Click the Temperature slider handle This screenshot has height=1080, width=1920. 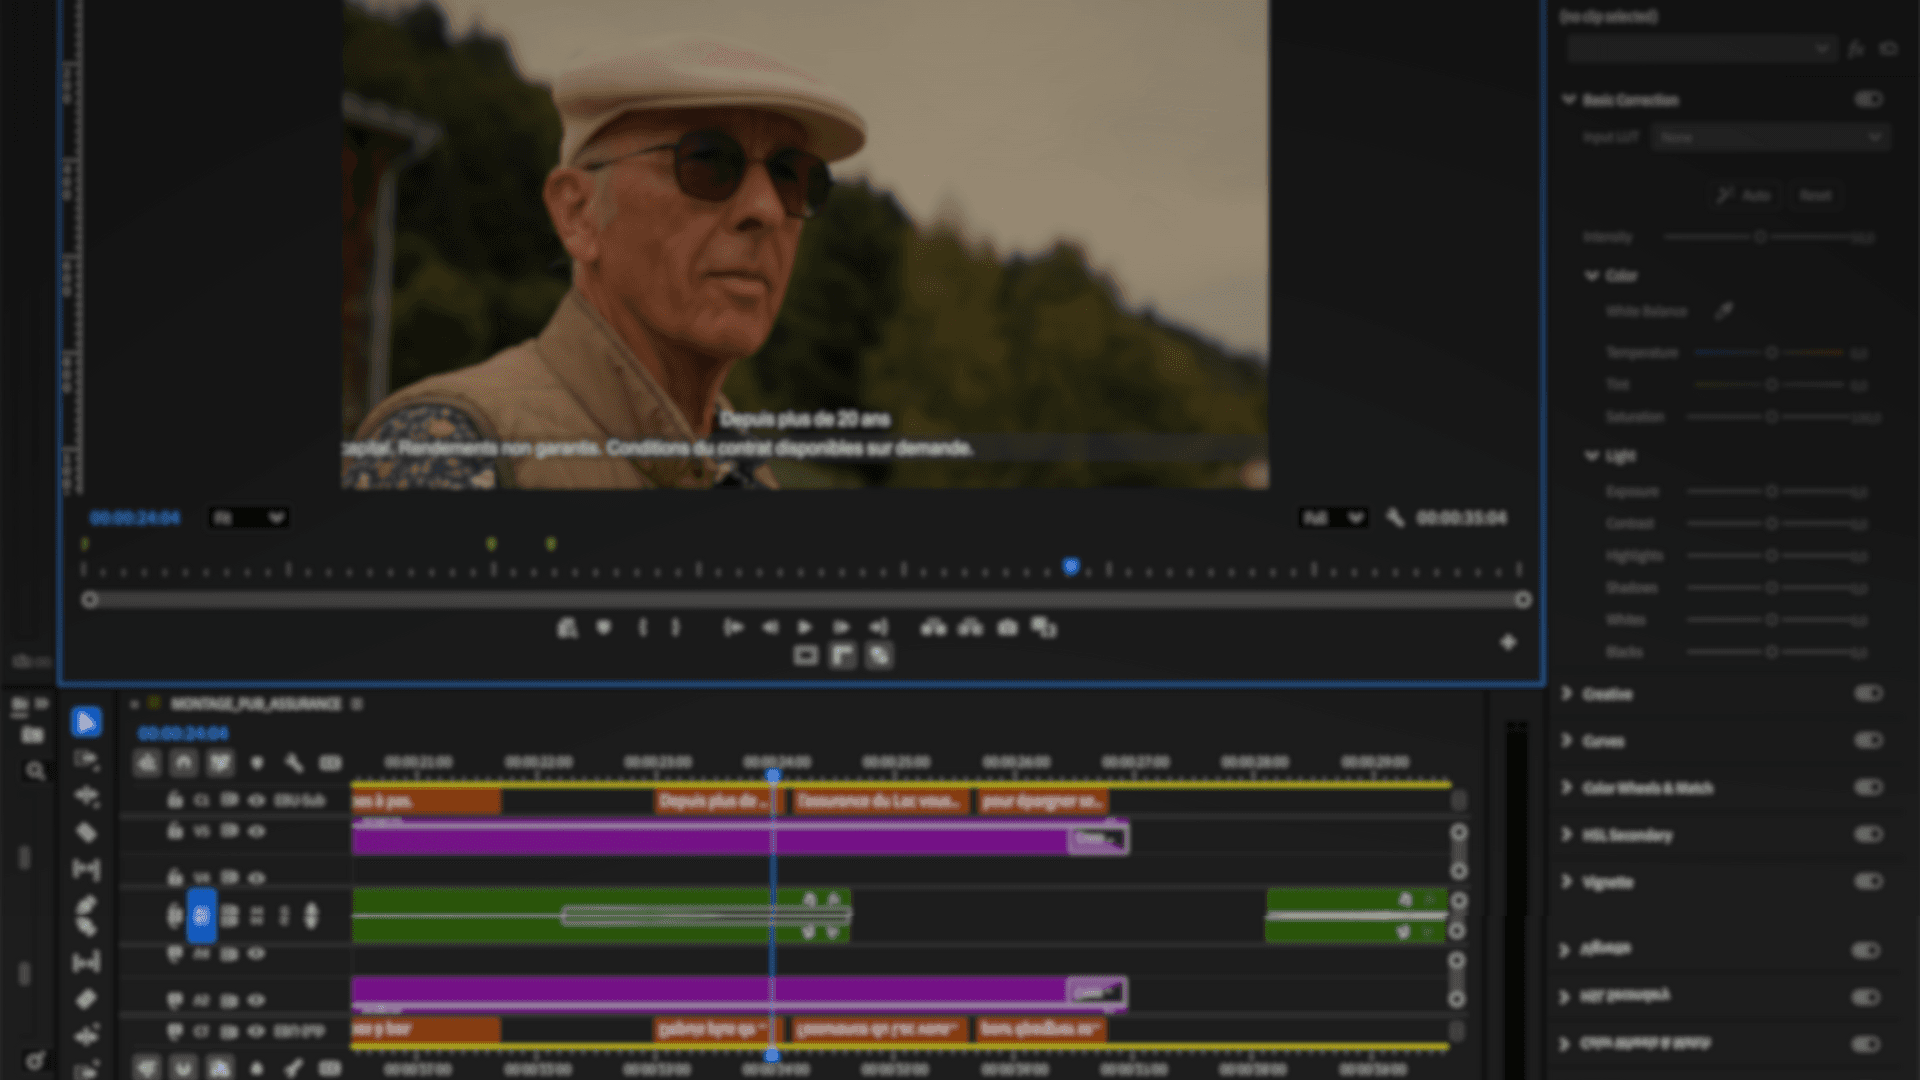click(x=1771, y=353)
